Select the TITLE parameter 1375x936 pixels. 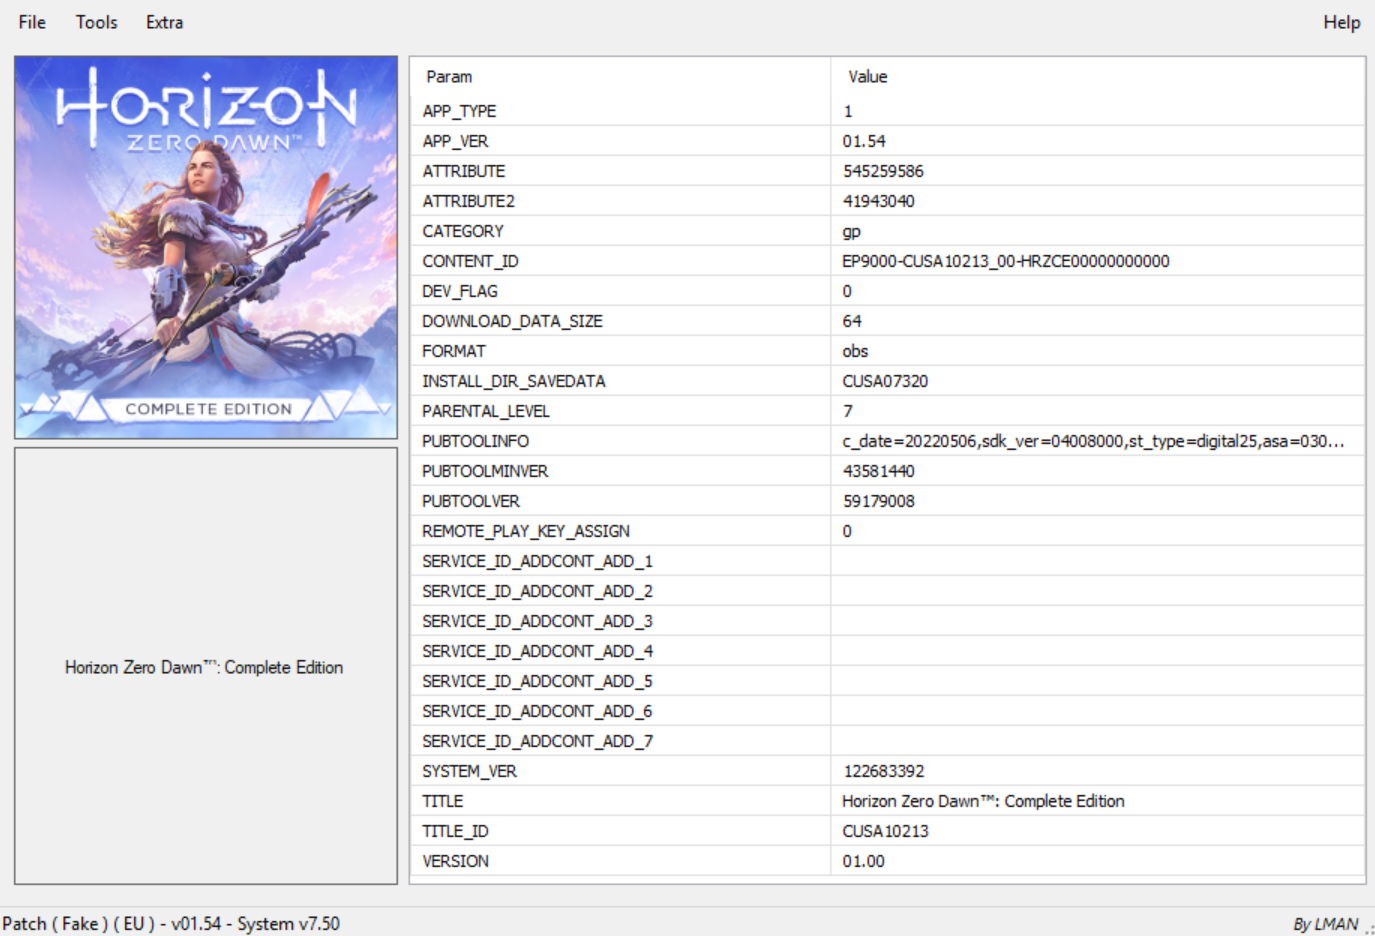coord(442,801)
